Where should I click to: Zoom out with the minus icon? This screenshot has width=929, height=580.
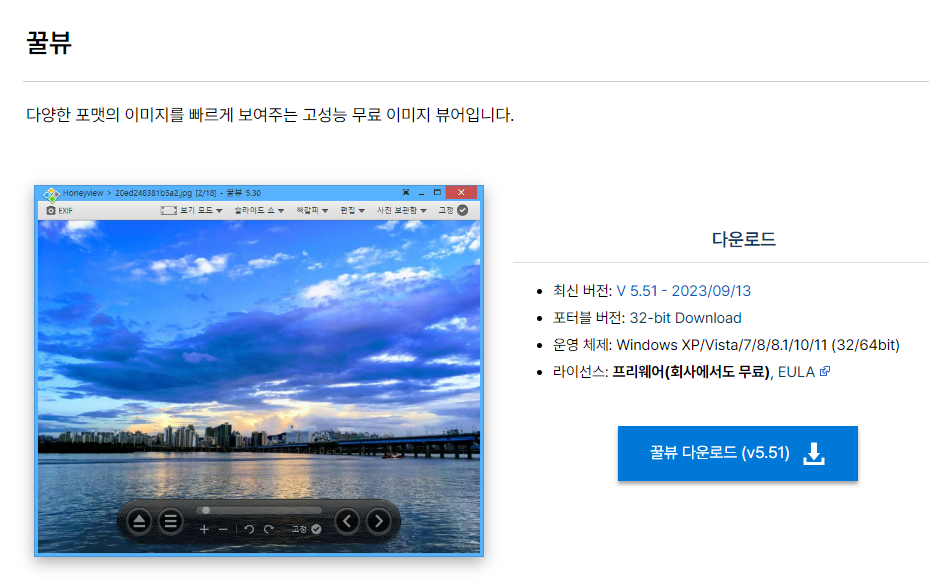pos(222,529)
